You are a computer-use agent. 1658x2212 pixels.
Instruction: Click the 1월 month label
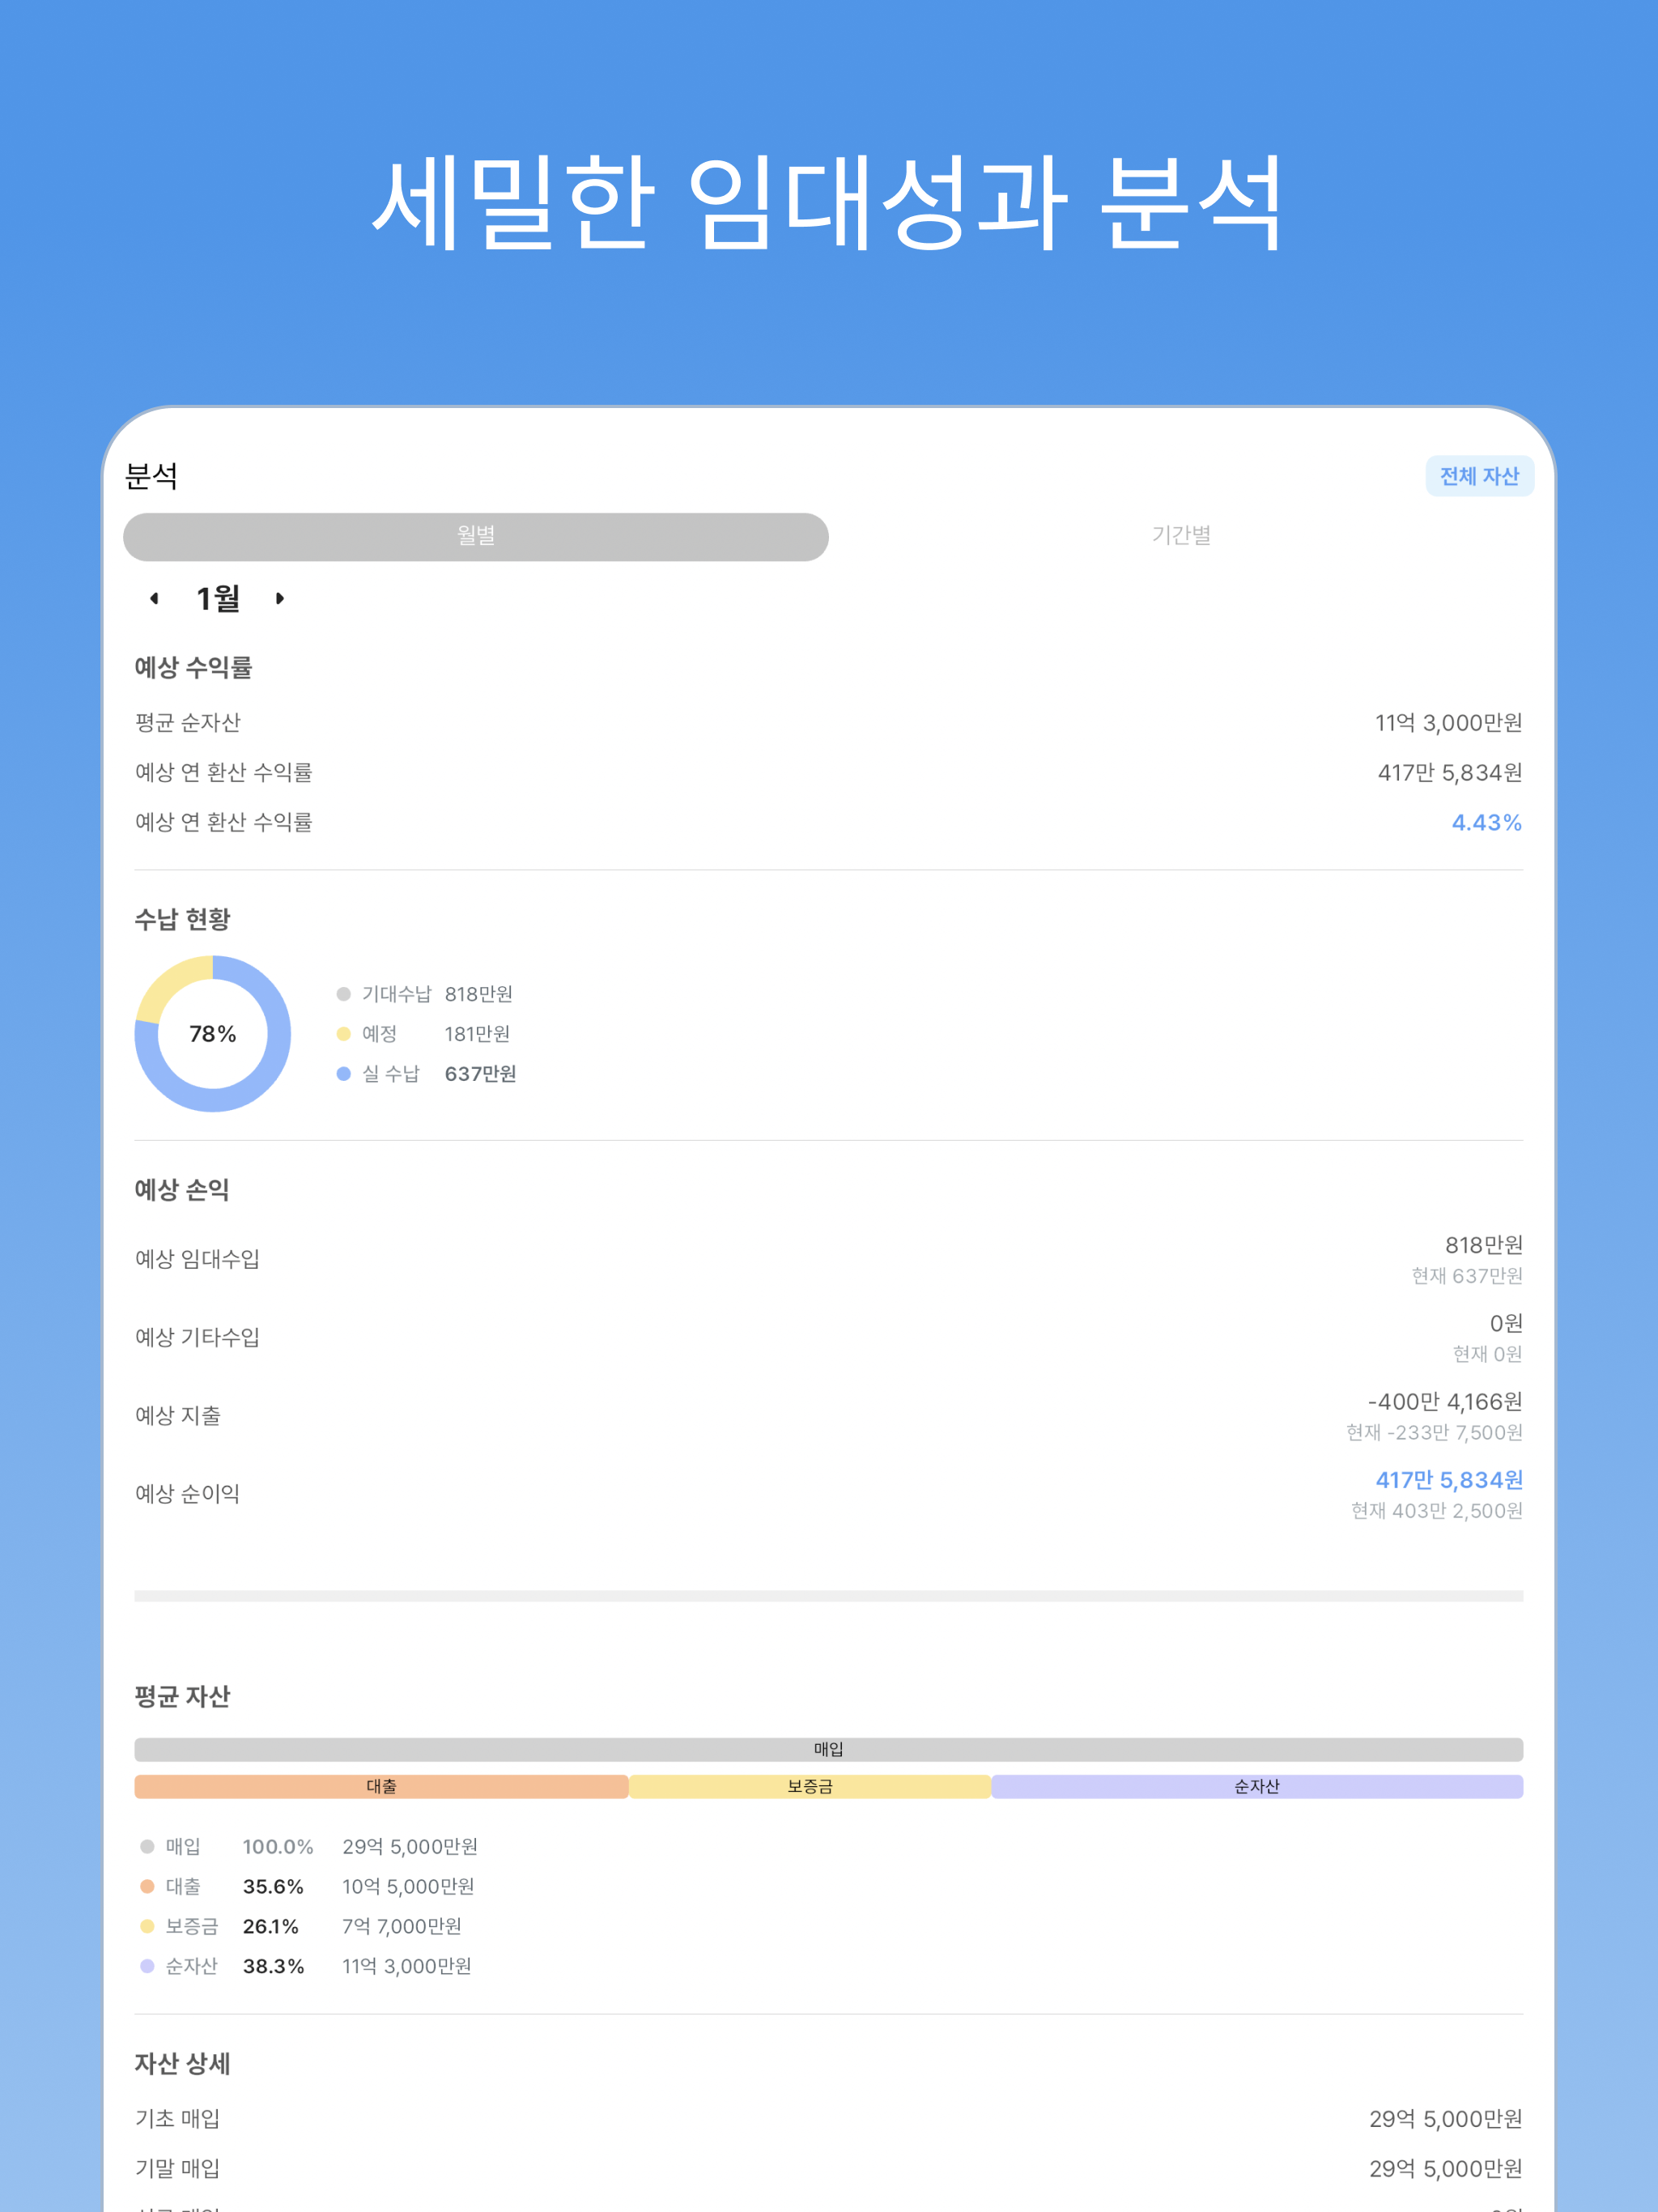(x=218, y=598)
